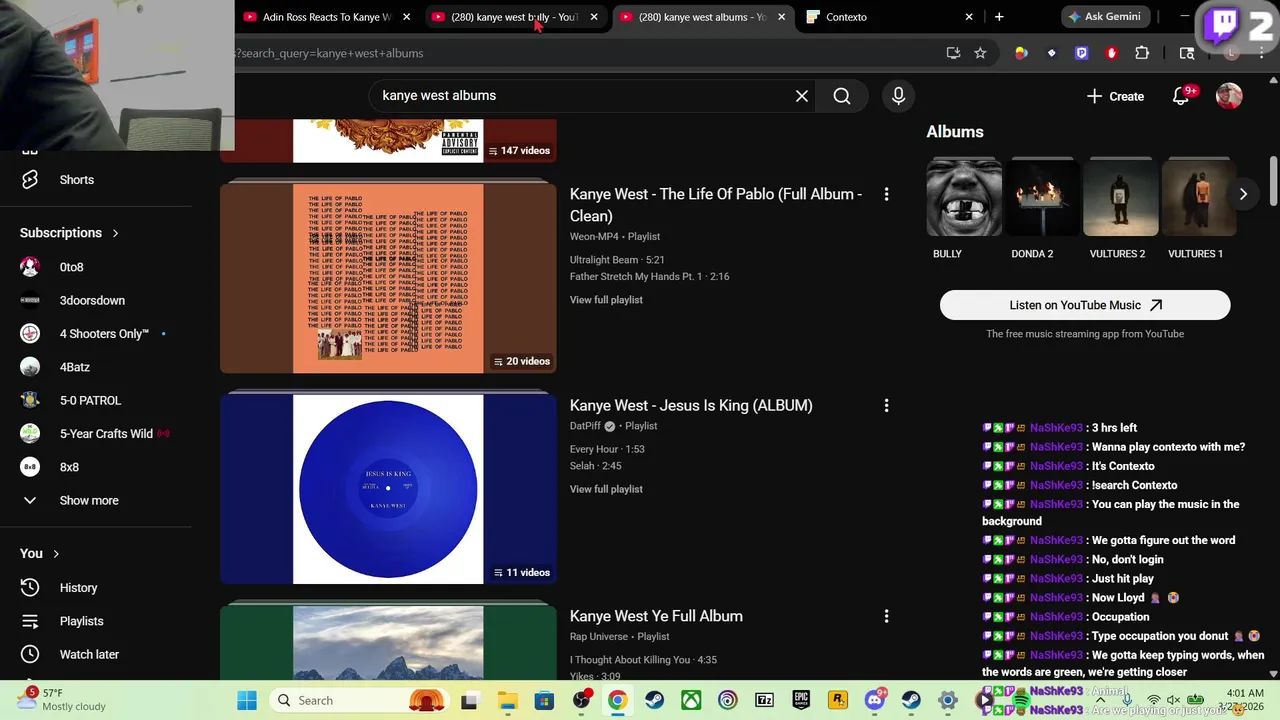The image size is (1280, 720).
Task: Close the Contexto tab
Action: 969,17
